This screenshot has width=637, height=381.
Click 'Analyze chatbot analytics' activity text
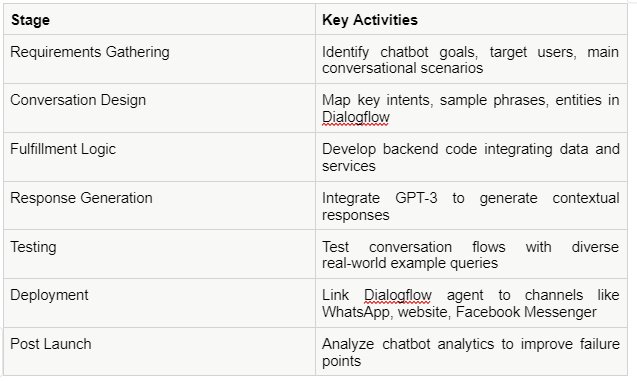[408, 344]
